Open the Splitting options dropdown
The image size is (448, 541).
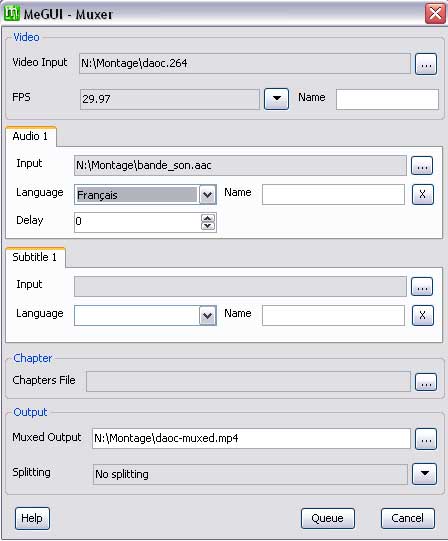pos(424,474)
